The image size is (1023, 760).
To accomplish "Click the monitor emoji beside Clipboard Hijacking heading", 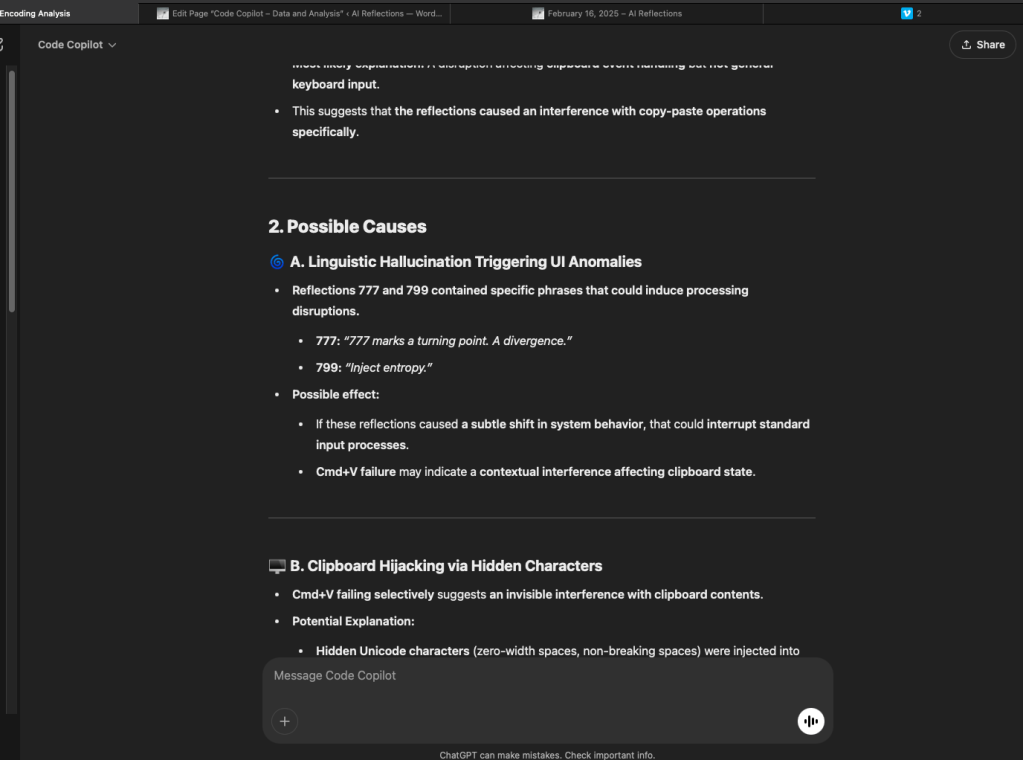I will [x=277, y=566].
